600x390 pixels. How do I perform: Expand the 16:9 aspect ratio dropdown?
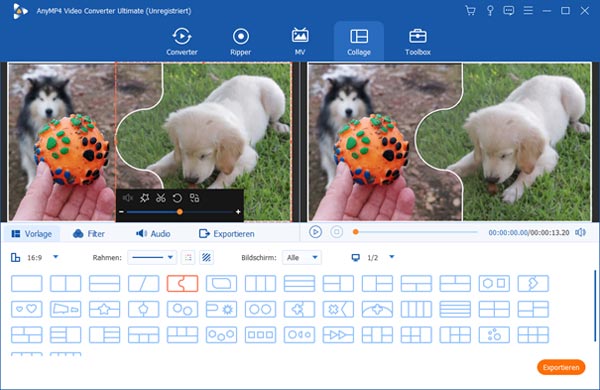point(56,257)
